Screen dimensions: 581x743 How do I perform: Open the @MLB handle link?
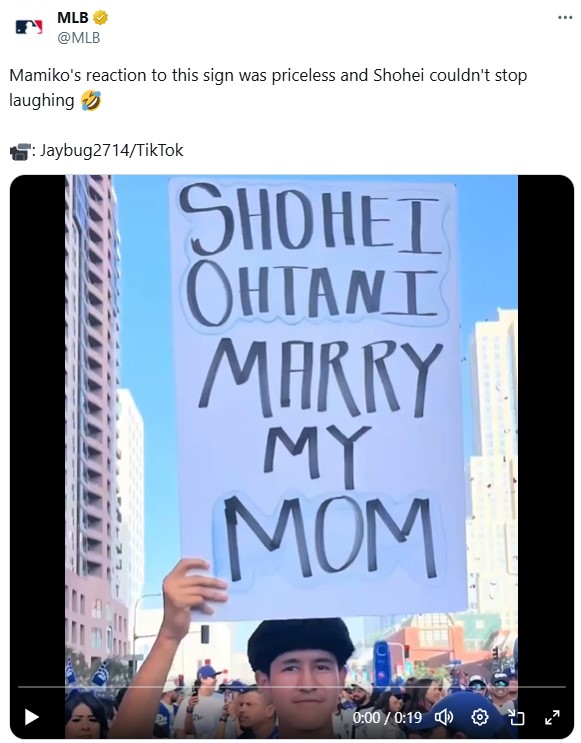(79, 37)
